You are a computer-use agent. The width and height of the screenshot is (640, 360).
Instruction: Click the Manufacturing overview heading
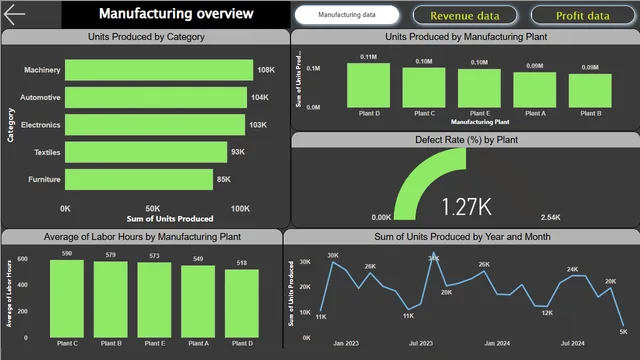click(176, 13)
